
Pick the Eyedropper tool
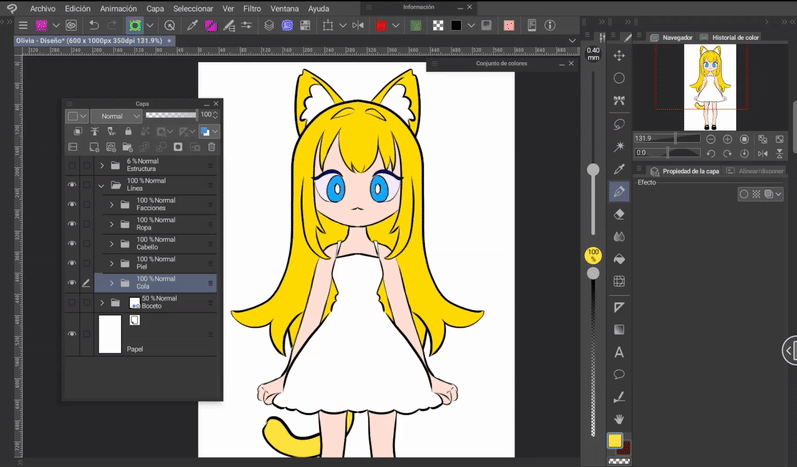pyautogui.click(x=619, y=169)
